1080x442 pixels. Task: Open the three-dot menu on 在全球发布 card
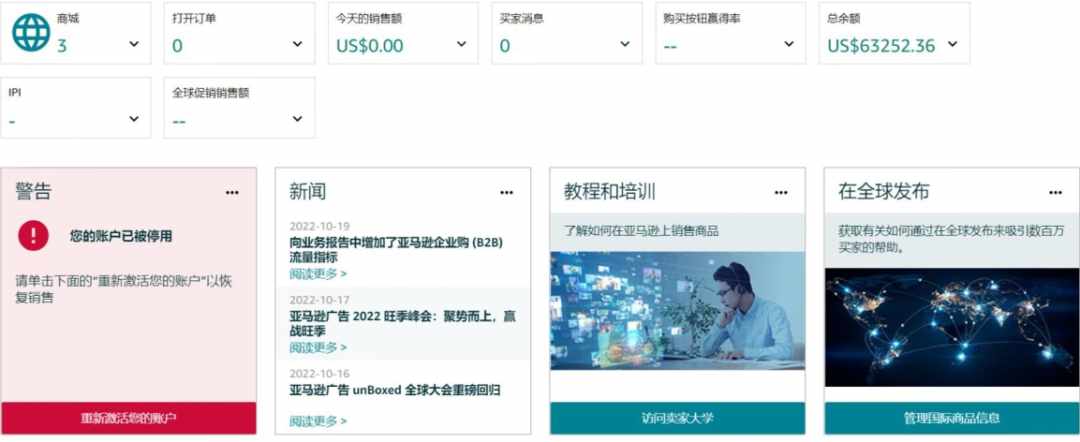[1055, 193]
